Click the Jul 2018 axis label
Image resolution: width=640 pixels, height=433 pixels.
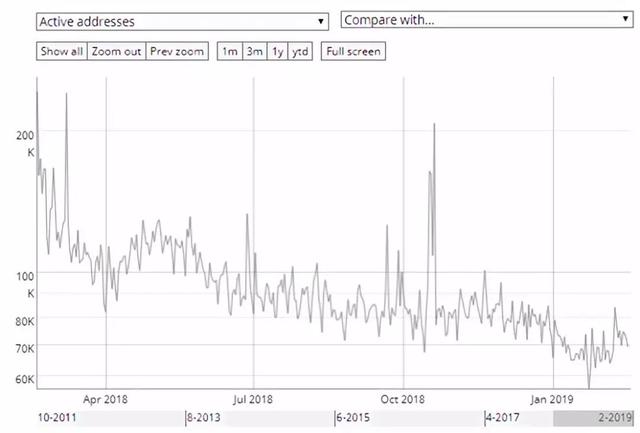253,398
